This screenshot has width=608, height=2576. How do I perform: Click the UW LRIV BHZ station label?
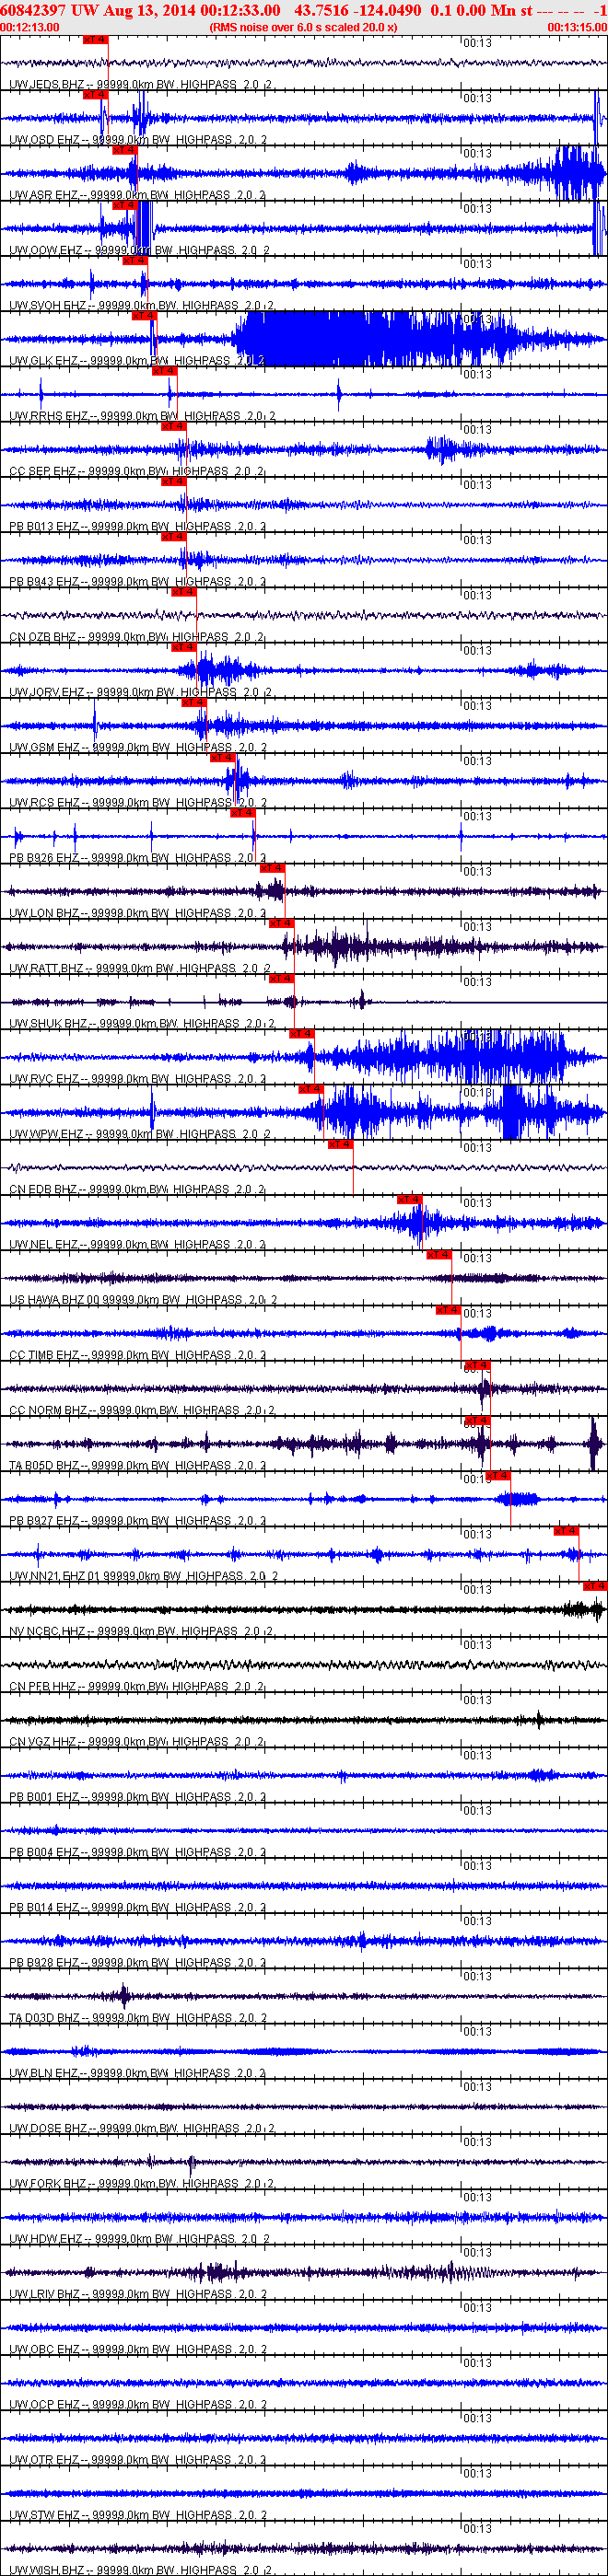coord(138,2294)
